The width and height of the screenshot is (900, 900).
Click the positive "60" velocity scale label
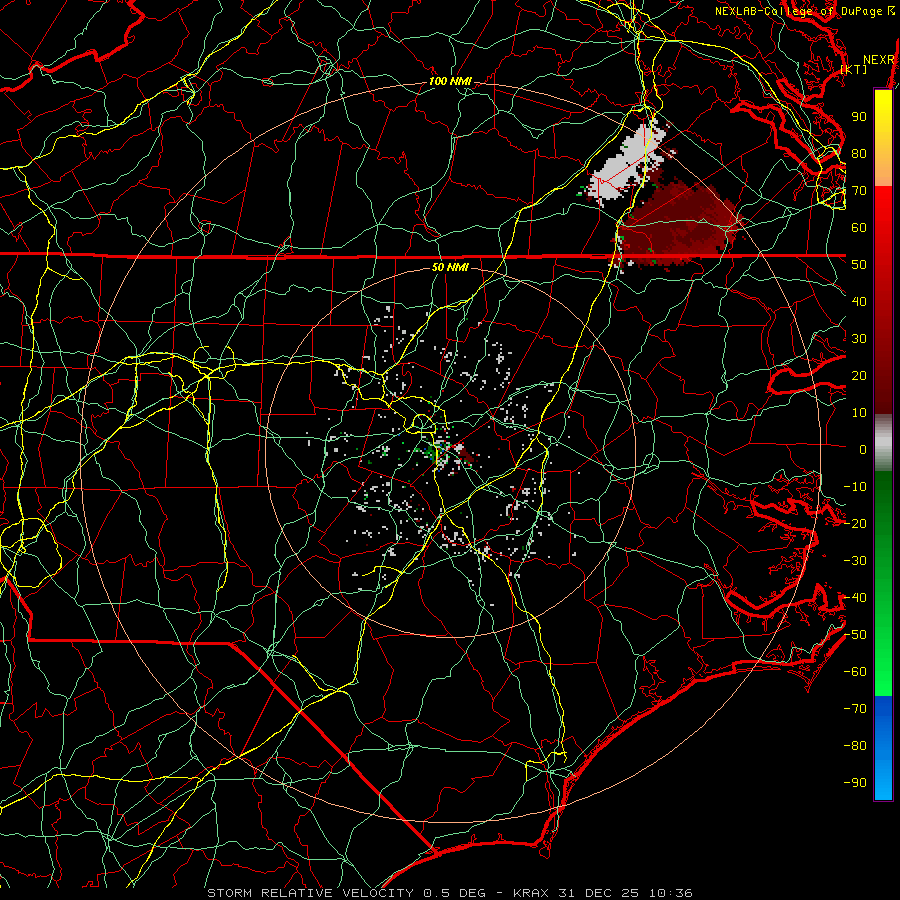pyautogui.click(x=859, y=228)
